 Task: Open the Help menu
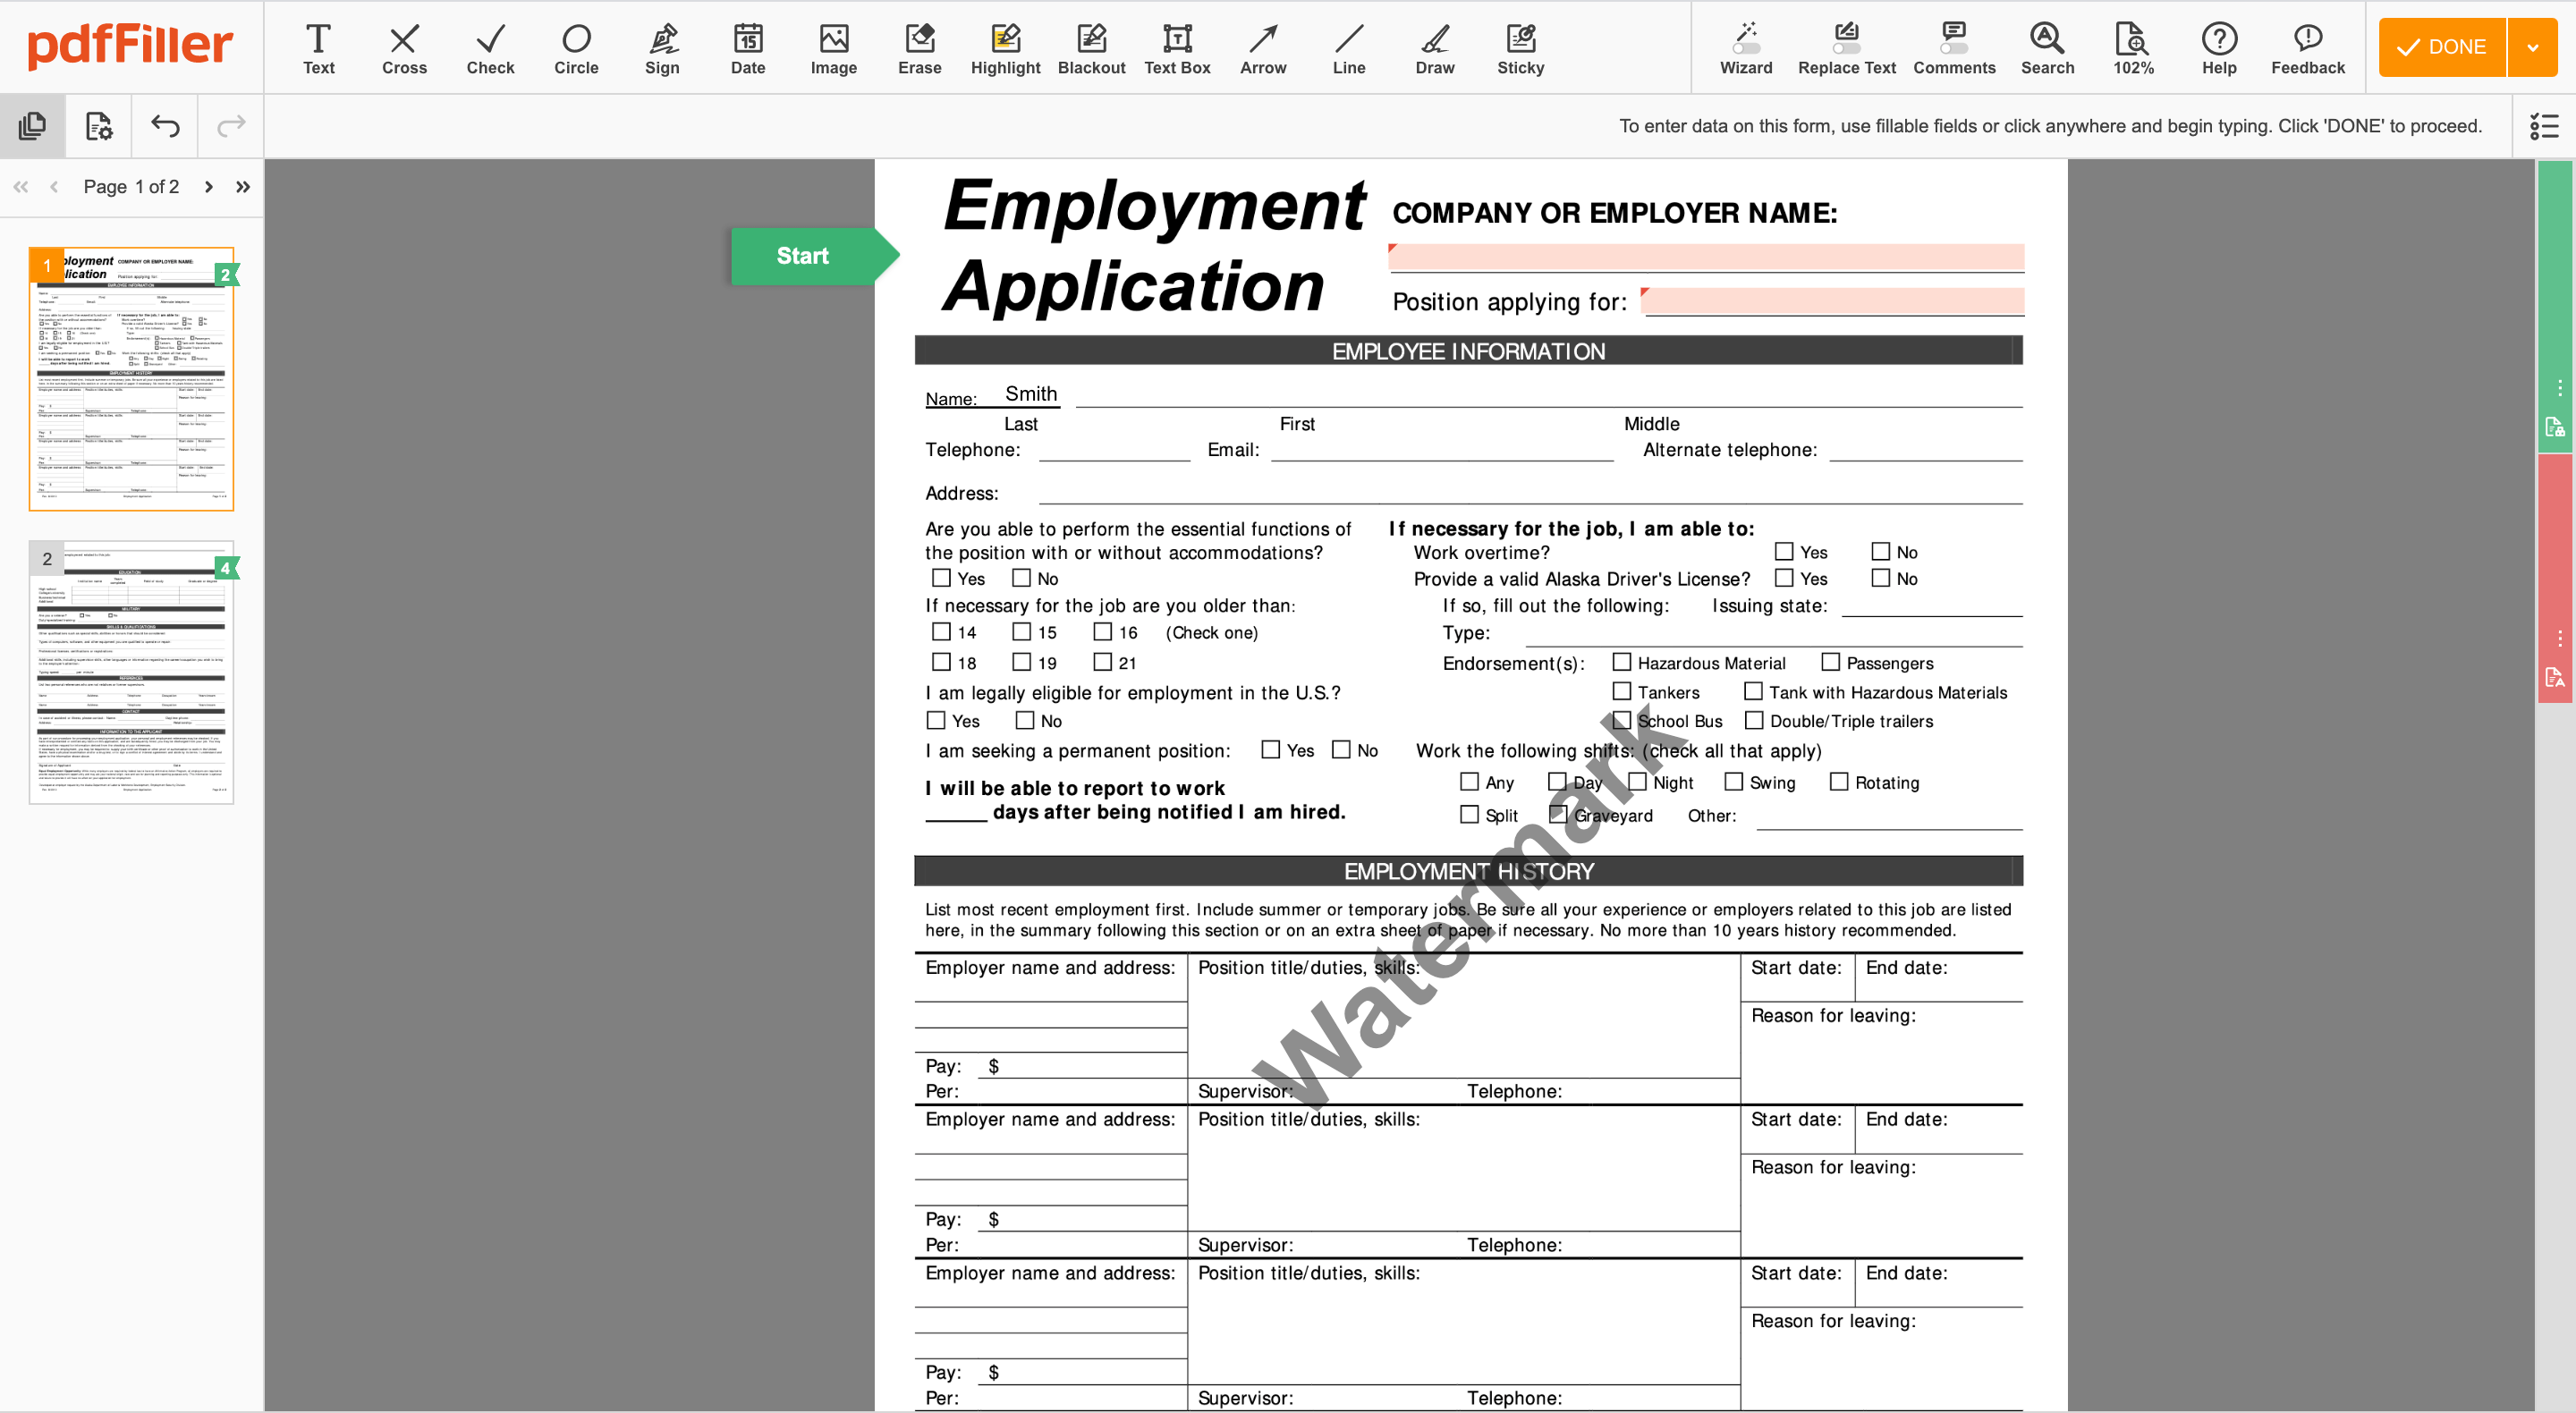tap(2219, 48)
